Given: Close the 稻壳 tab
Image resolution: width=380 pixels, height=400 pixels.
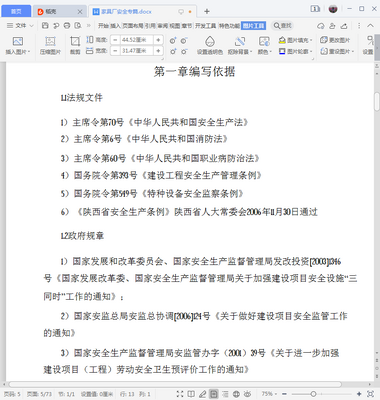Looking at the screenshot, I should 80,12.
